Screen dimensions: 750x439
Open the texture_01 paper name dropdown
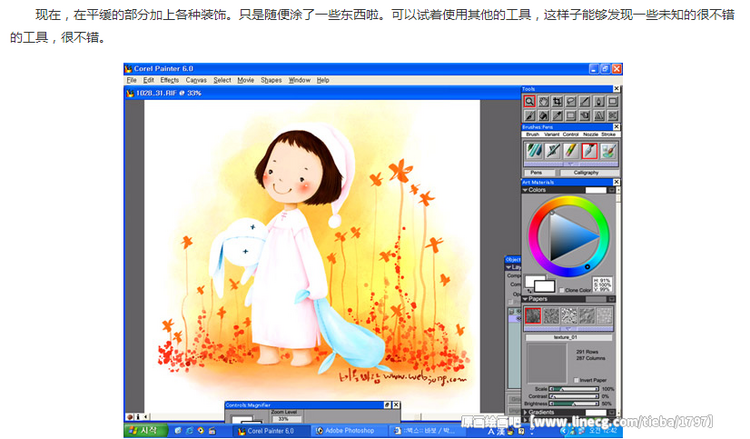pyautogui.click(x=569, y=338)
